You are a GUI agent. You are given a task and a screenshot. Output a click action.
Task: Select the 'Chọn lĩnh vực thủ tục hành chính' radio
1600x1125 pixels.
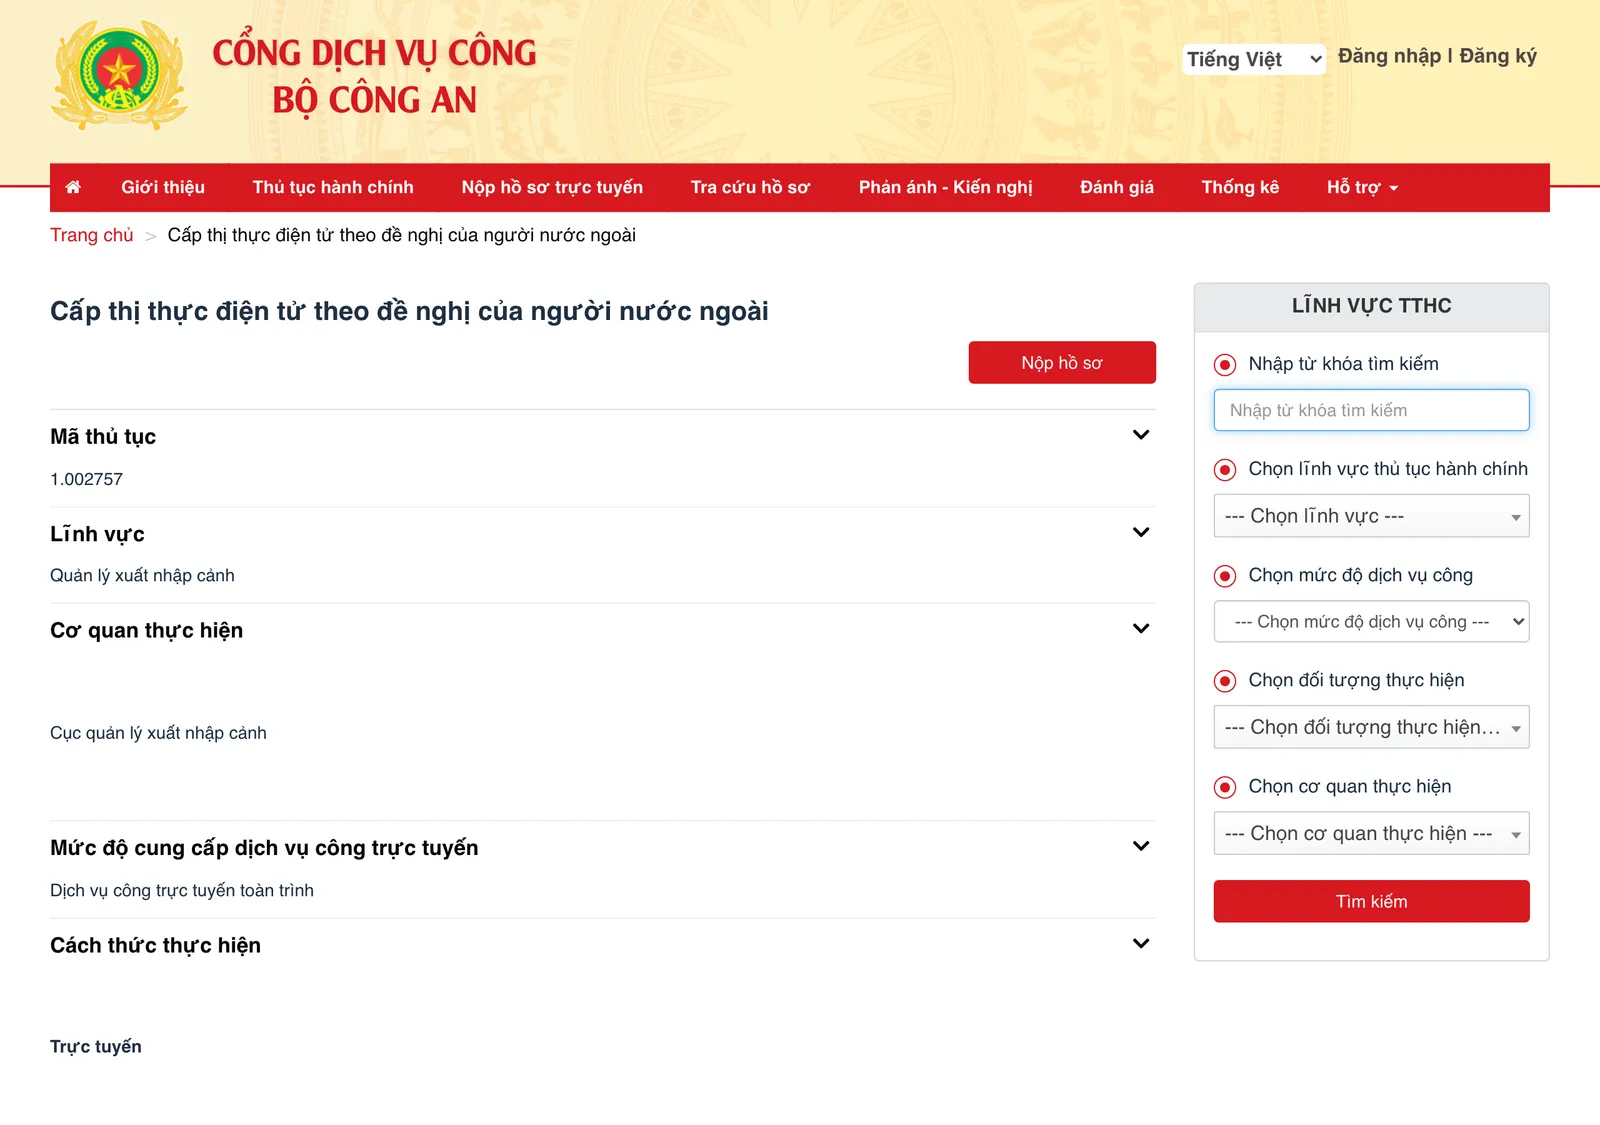[x=1225, y=470]
